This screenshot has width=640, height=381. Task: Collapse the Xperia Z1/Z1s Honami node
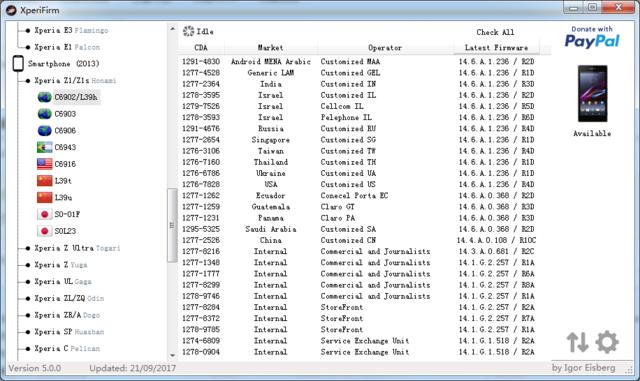click(75, 80)
